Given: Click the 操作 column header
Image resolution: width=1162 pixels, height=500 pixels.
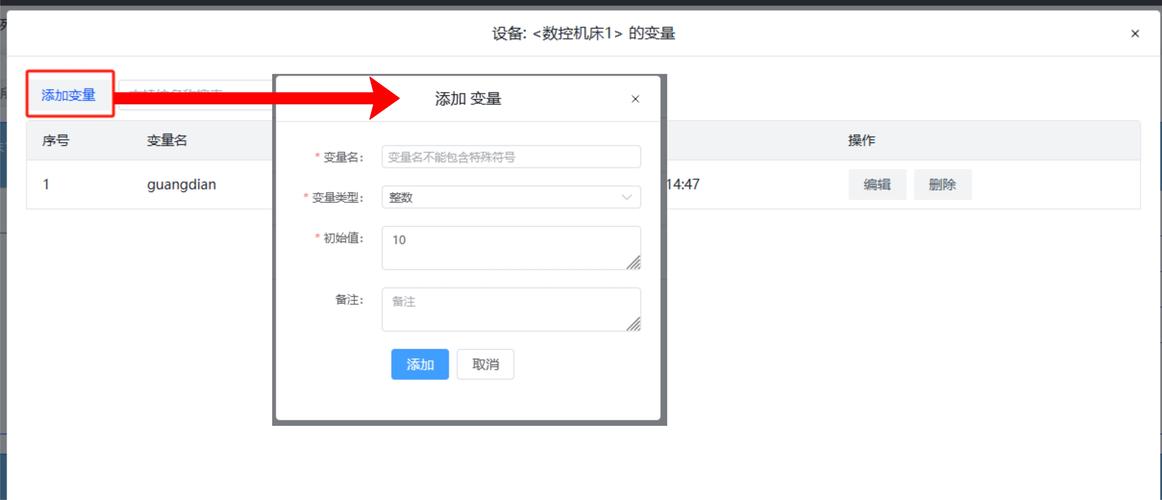Looking at the screenshot, I should coord(861,141).
